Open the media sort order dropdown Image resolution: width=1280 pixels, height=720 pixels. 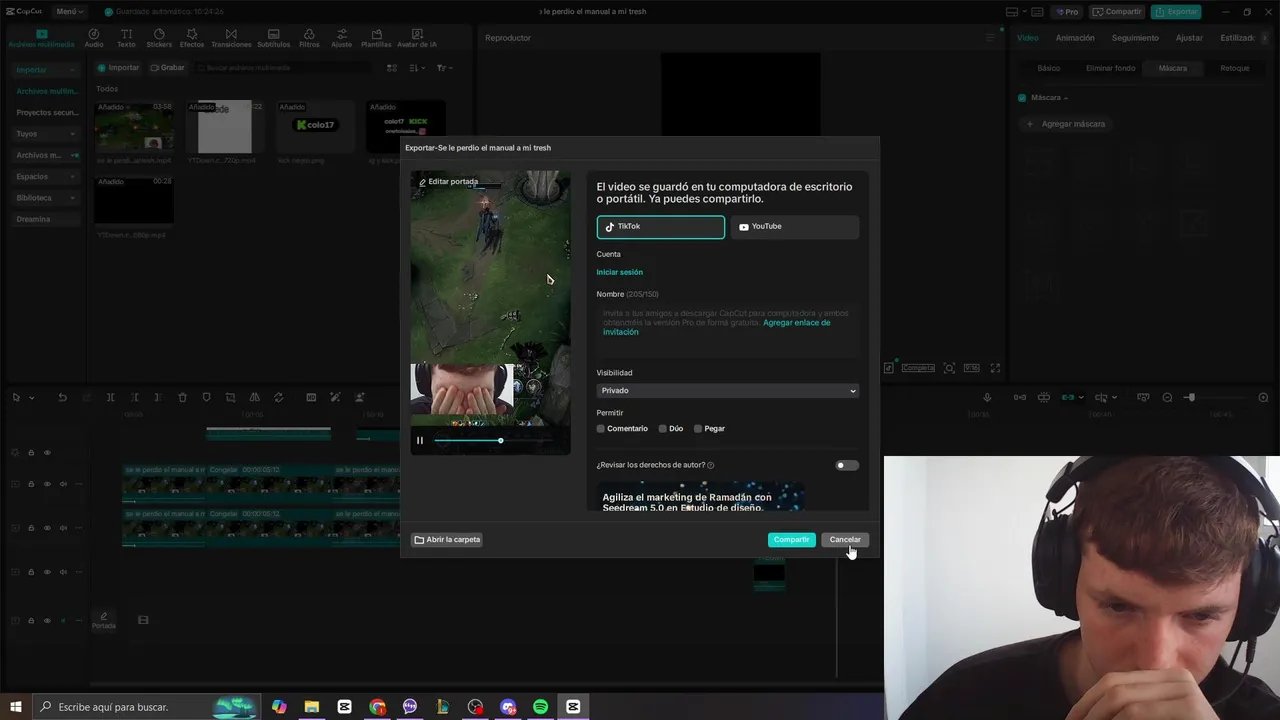pyautogui.click(x=417, y=68)
